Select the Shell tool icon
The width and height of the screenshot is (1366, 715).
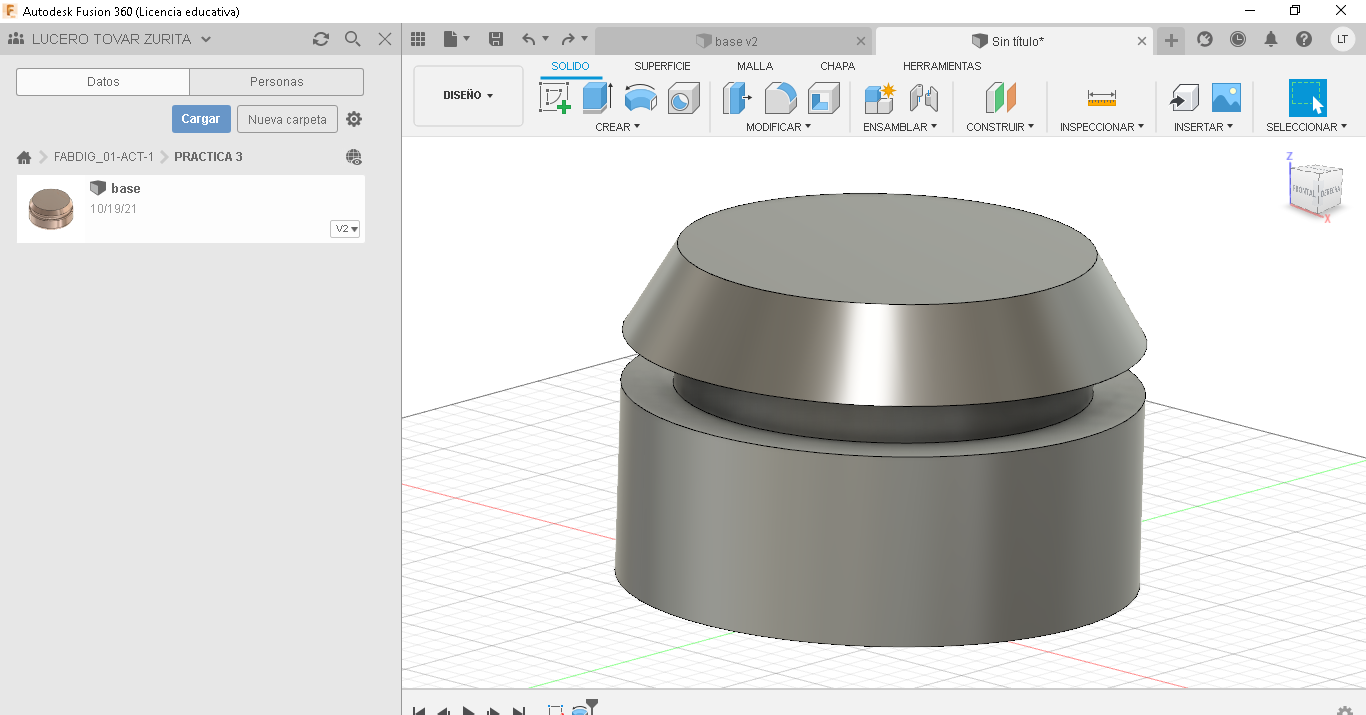(x=823, y=98)
